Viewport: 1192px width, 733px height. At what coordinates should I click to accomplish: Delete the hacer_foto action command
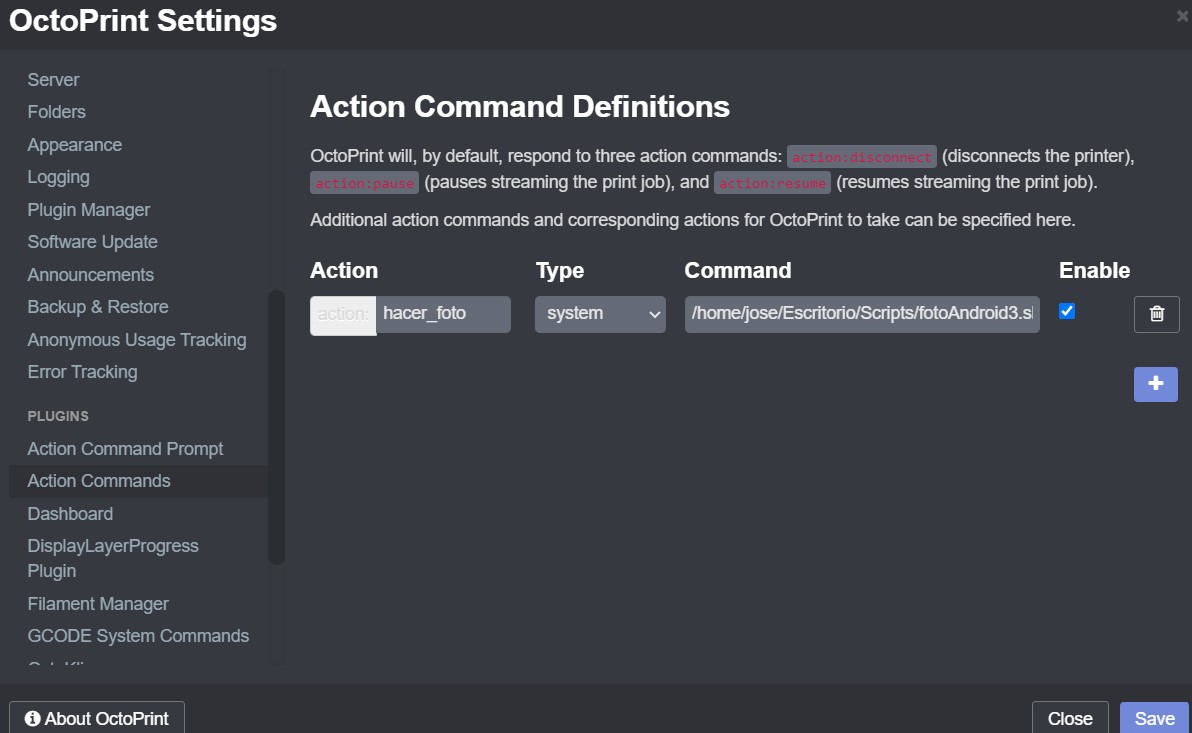coord(1156,314)
